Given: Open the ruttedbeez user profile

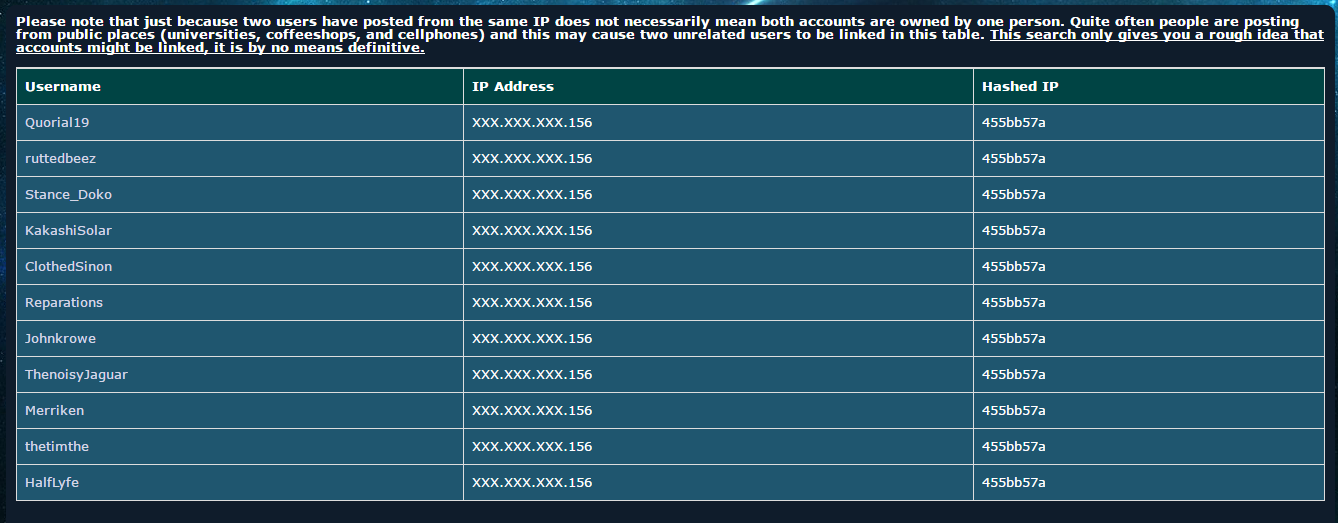Looking at the screenshot, I should coord(60,159).
